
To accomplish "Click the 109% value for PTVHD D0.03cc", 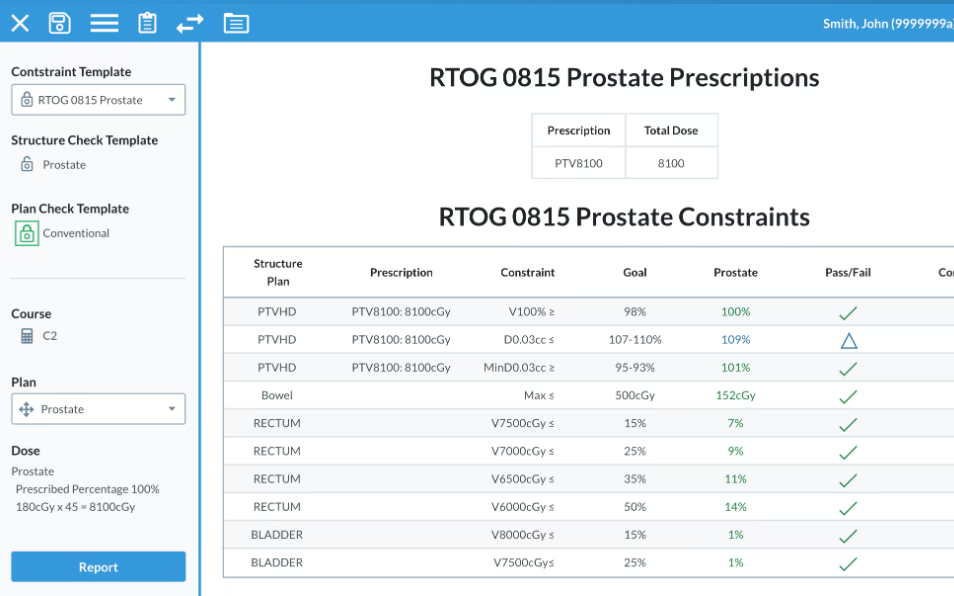I will coord(736,339).
